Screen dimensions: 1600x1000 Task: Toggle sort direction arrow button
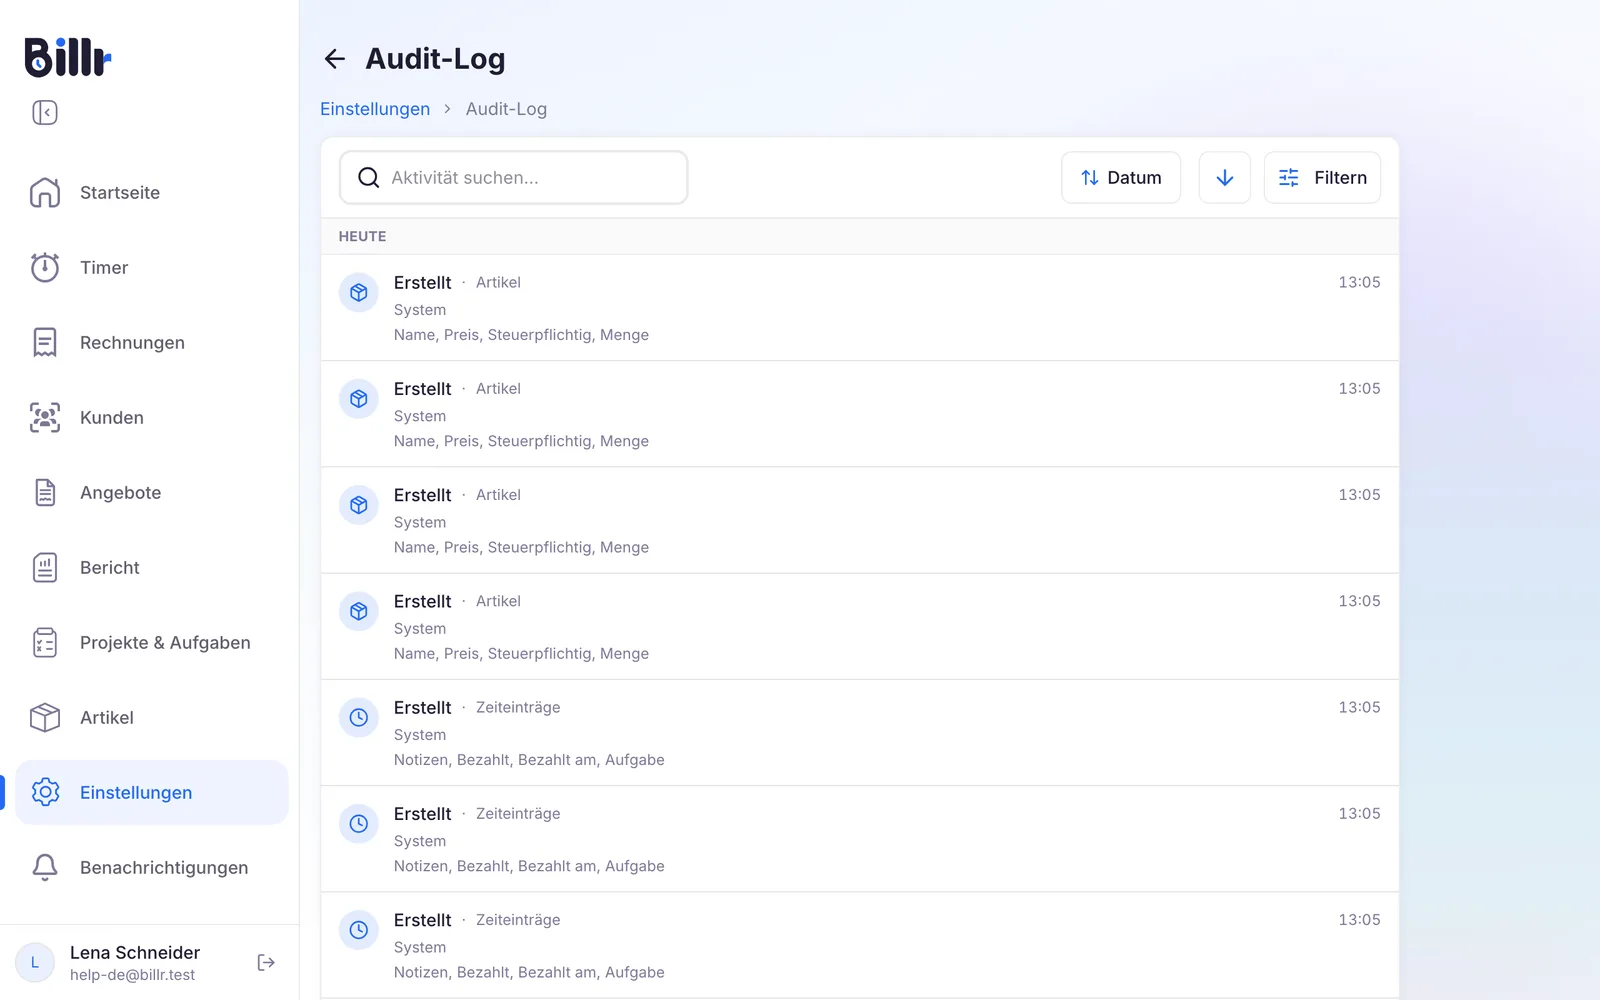1225,178
